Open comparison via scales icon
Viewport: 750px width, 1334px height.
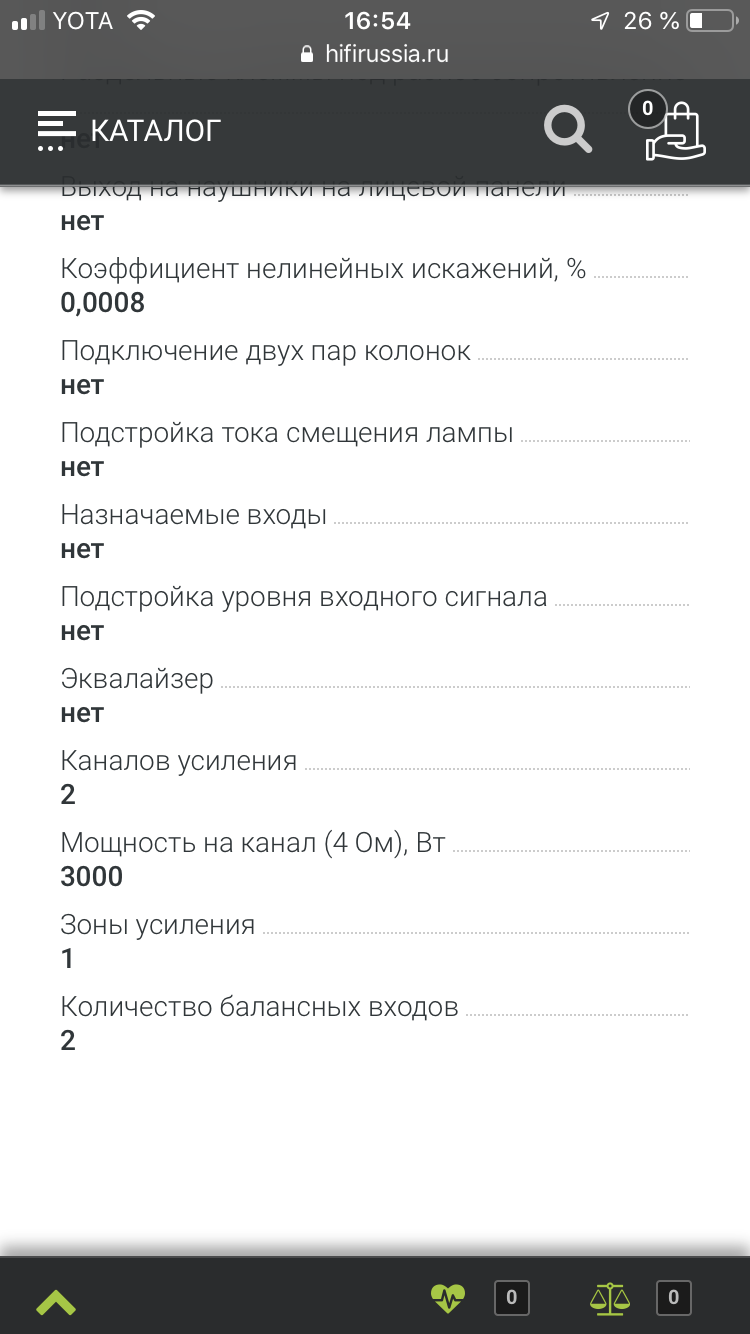(610, 1298)
